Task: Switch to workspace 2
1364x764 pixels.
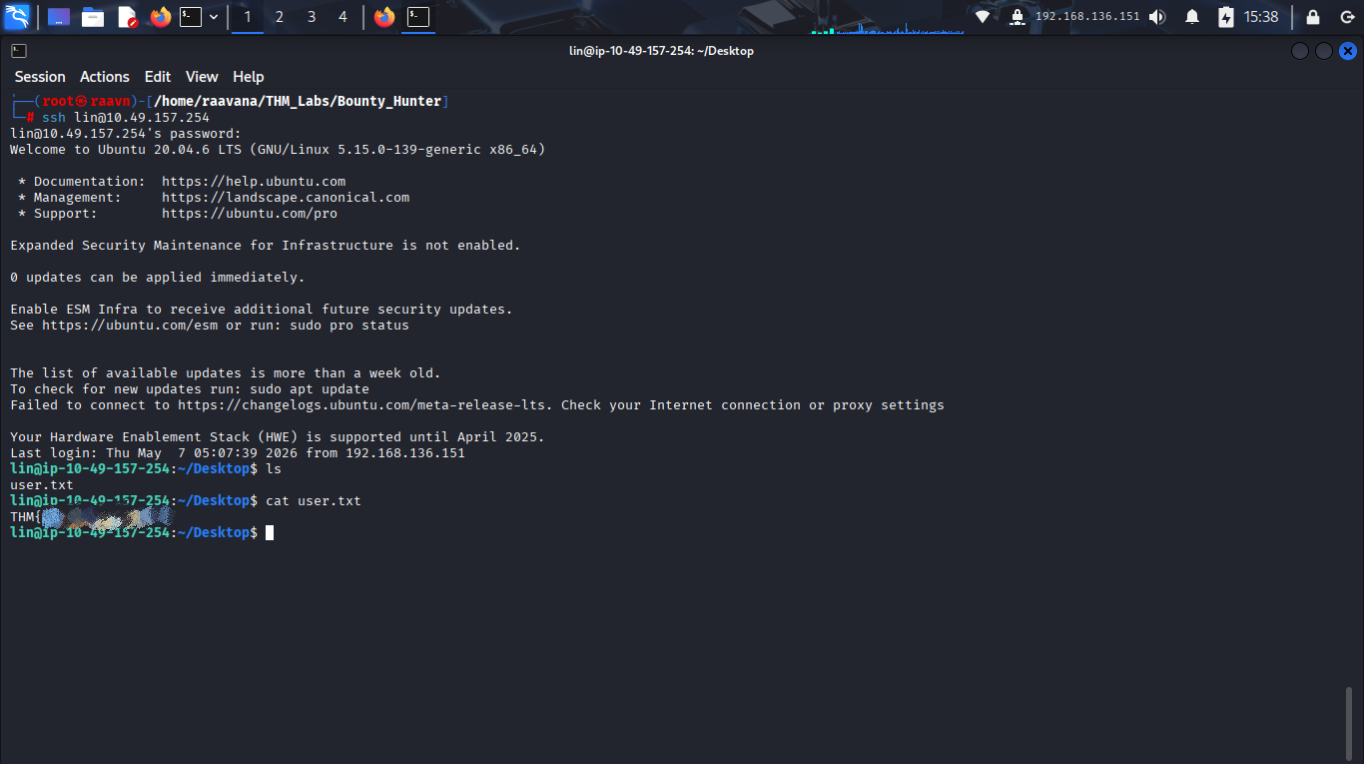Action: (279, 17)
